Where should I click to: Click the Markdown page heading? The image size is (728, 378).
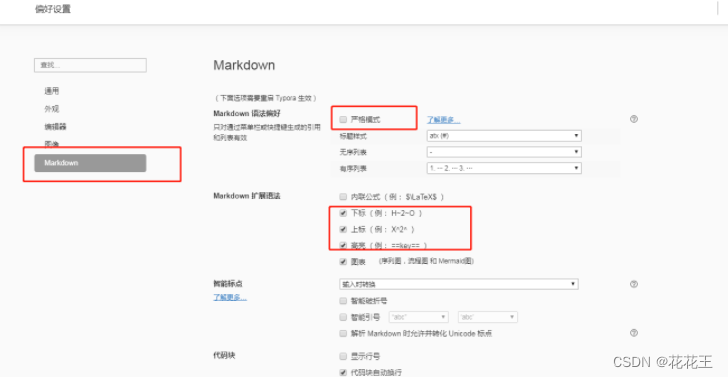(244, 65)
